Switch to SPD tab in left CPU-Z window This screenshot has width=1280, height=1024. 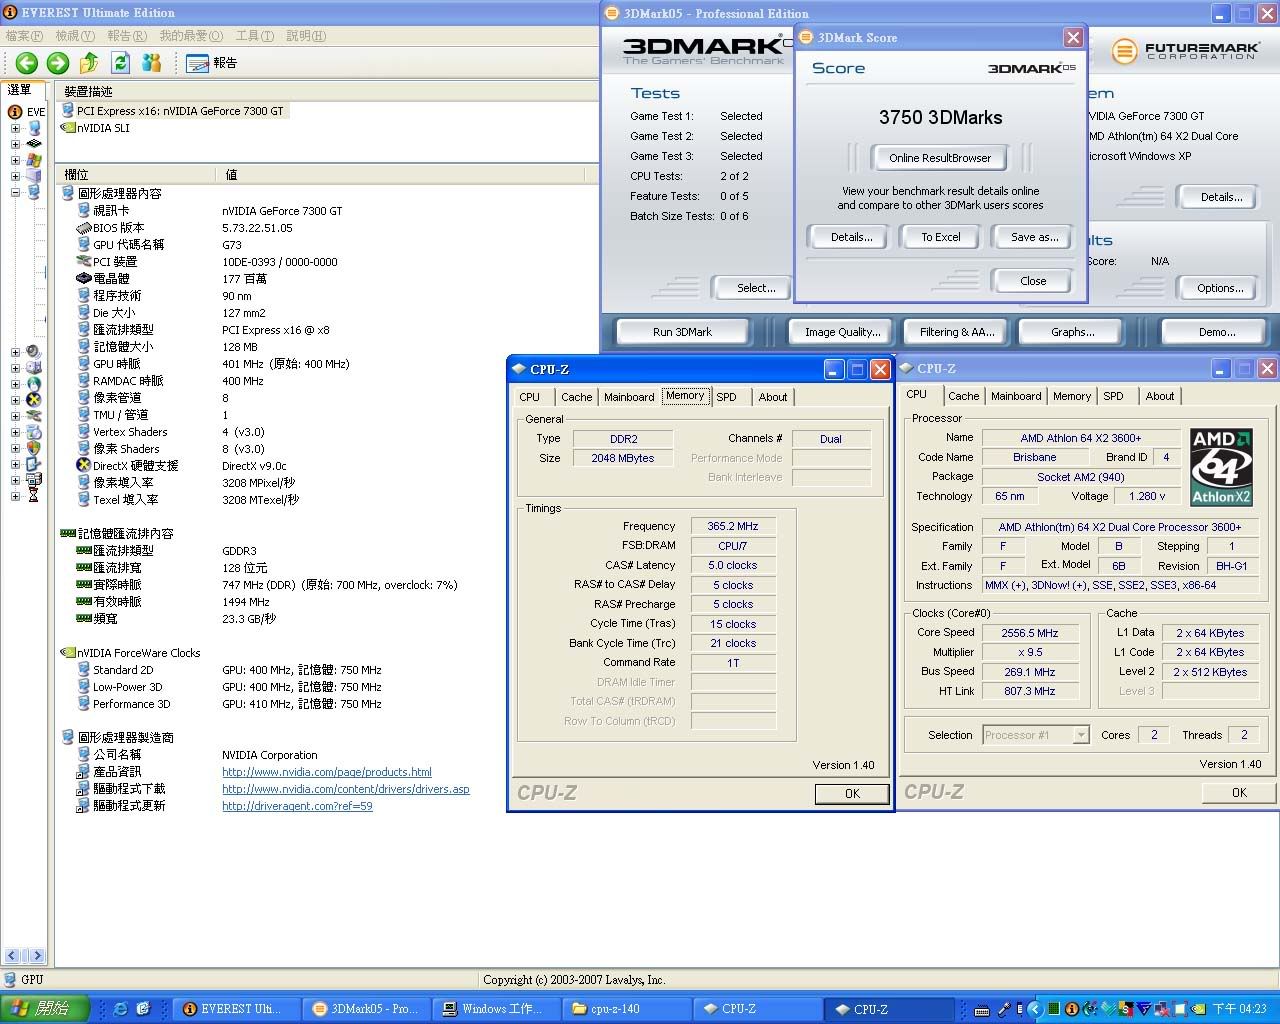(727, 397)
